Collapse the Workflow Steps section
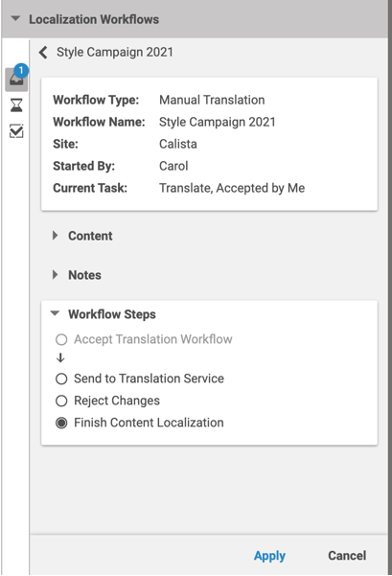 [55, 313]
